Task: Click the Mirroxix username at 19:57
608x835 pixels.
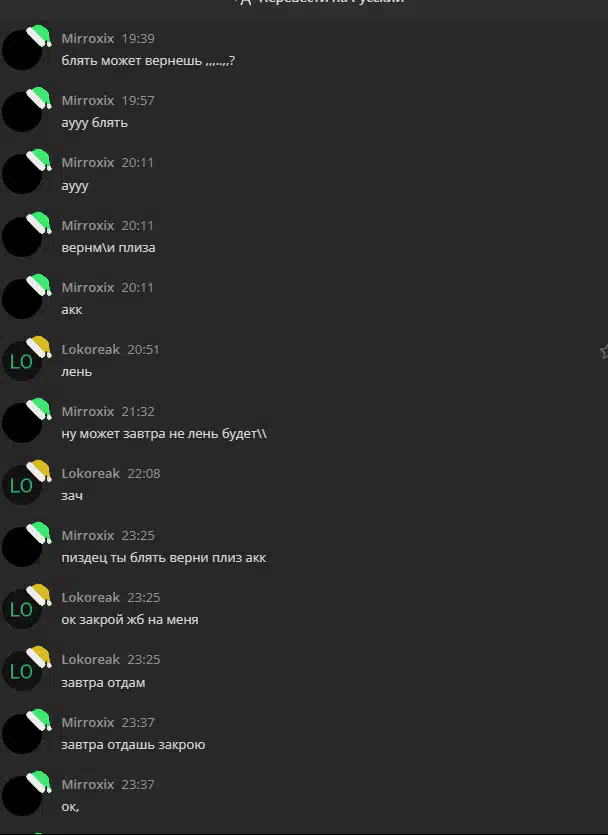Action: [x=88, y=100]
